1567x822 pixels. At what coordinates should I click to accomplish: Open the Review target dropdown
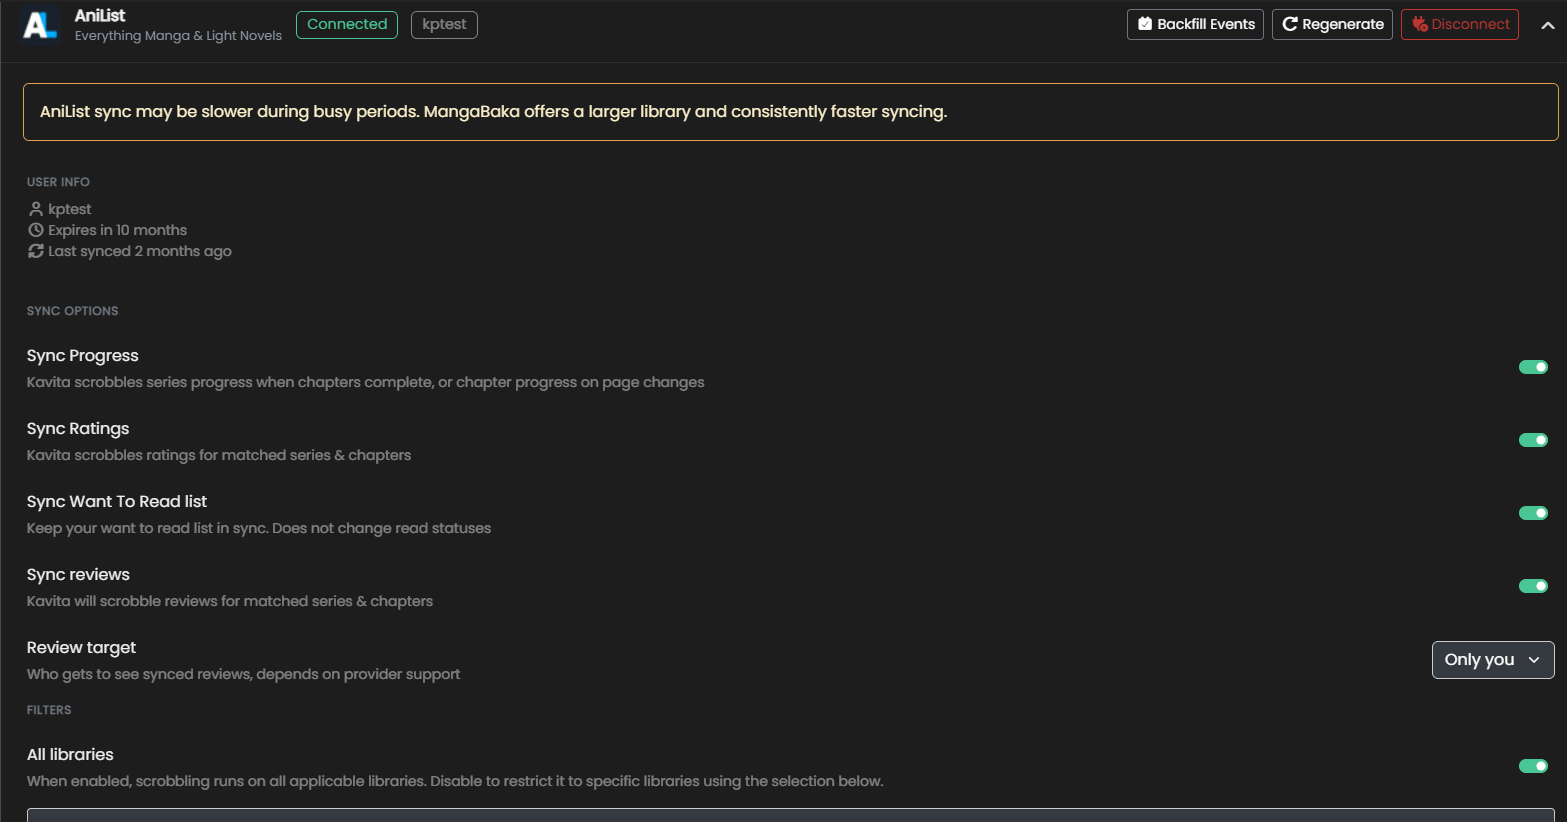1493,660
